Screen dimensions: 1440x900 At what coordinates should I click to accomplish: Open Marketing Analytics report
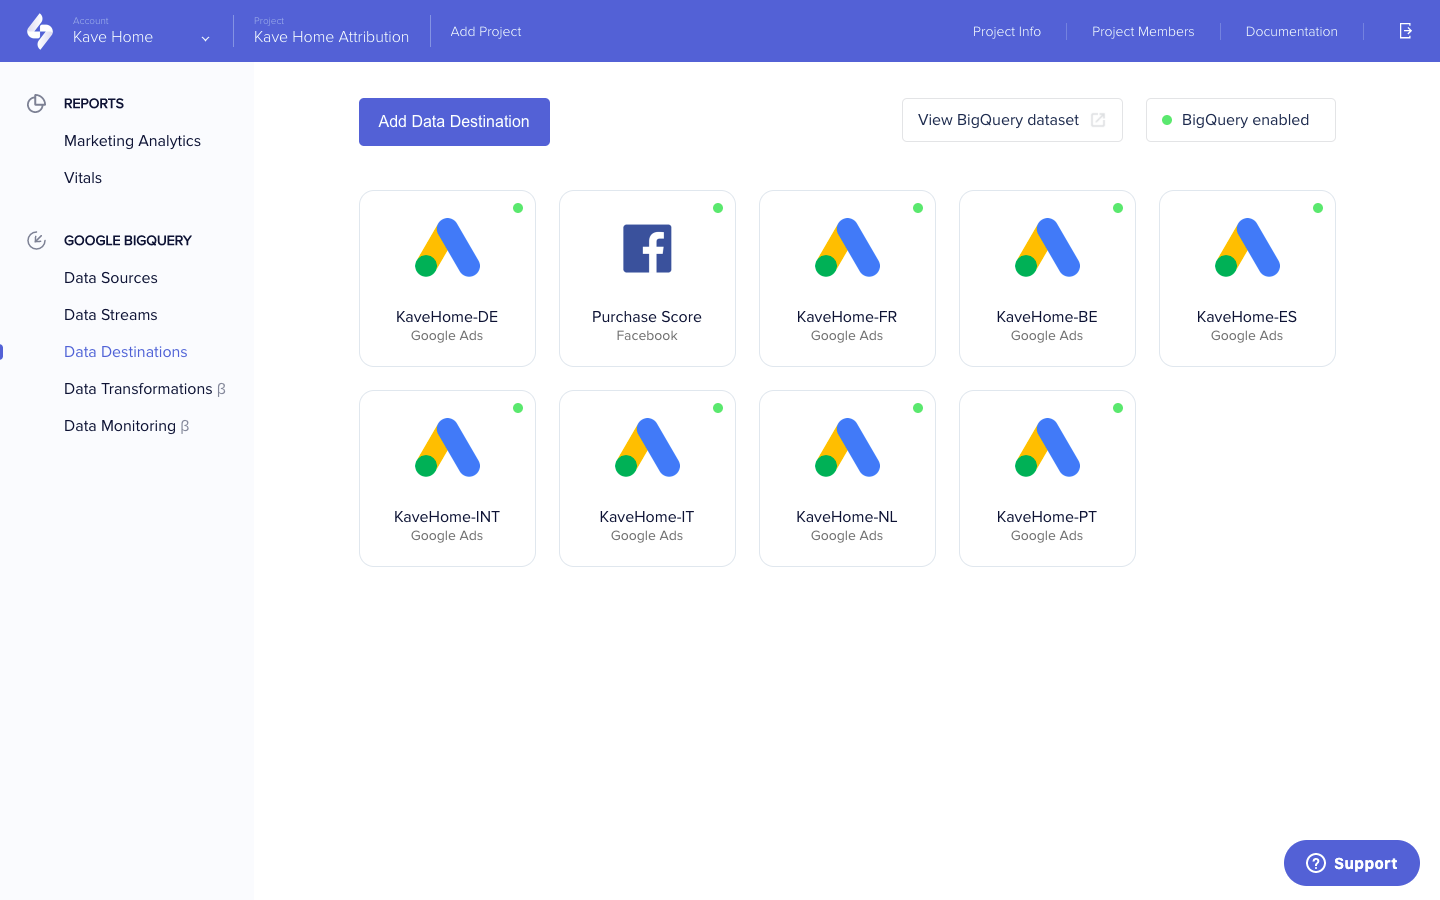pos(132,141)
